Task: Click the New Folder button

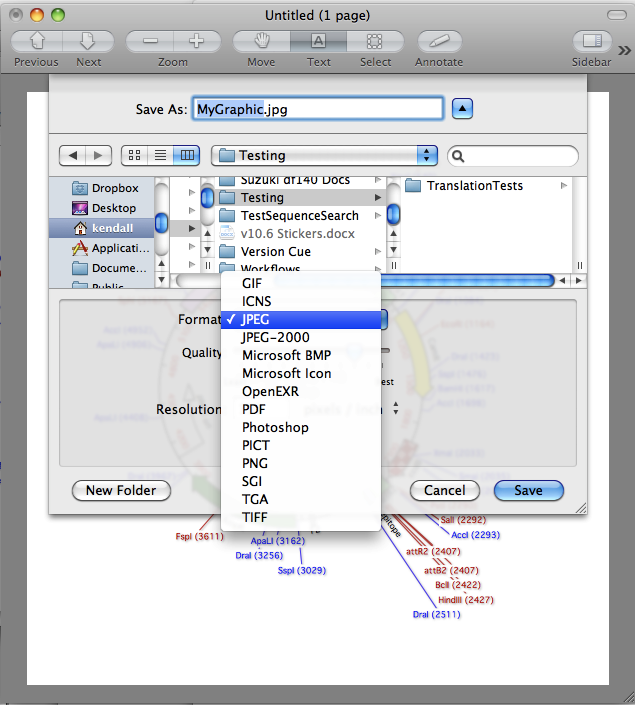Action: pyautogui.click(x=121, y=491)
